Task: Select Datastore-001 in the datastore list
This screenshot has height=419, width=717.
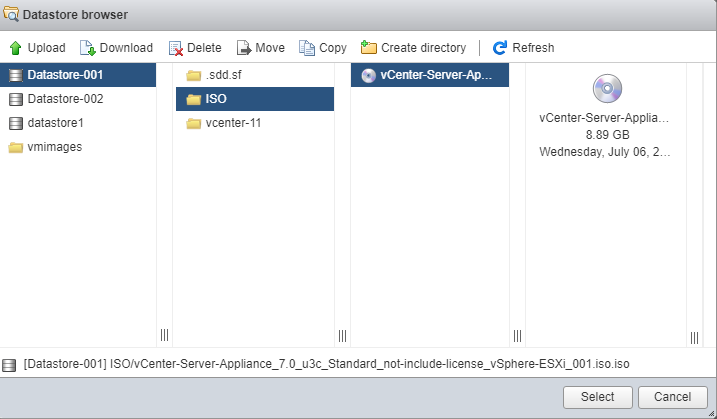Action: tap(78, 75)
